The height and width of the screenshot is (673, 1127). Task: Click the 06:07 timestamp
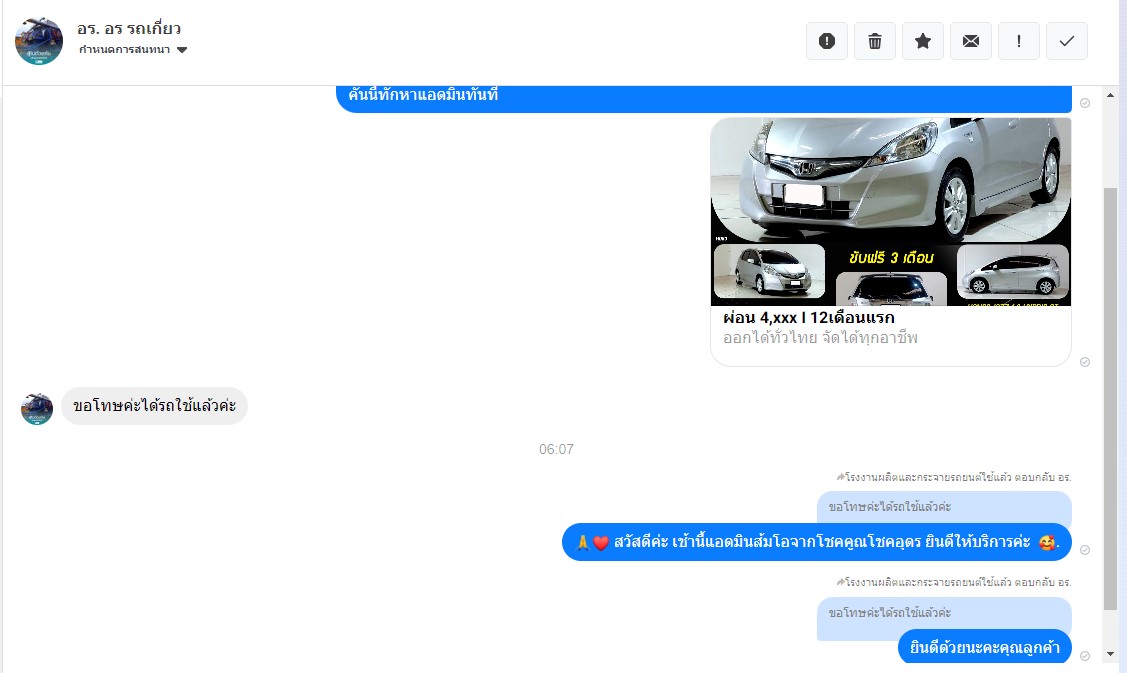point(556,449)
